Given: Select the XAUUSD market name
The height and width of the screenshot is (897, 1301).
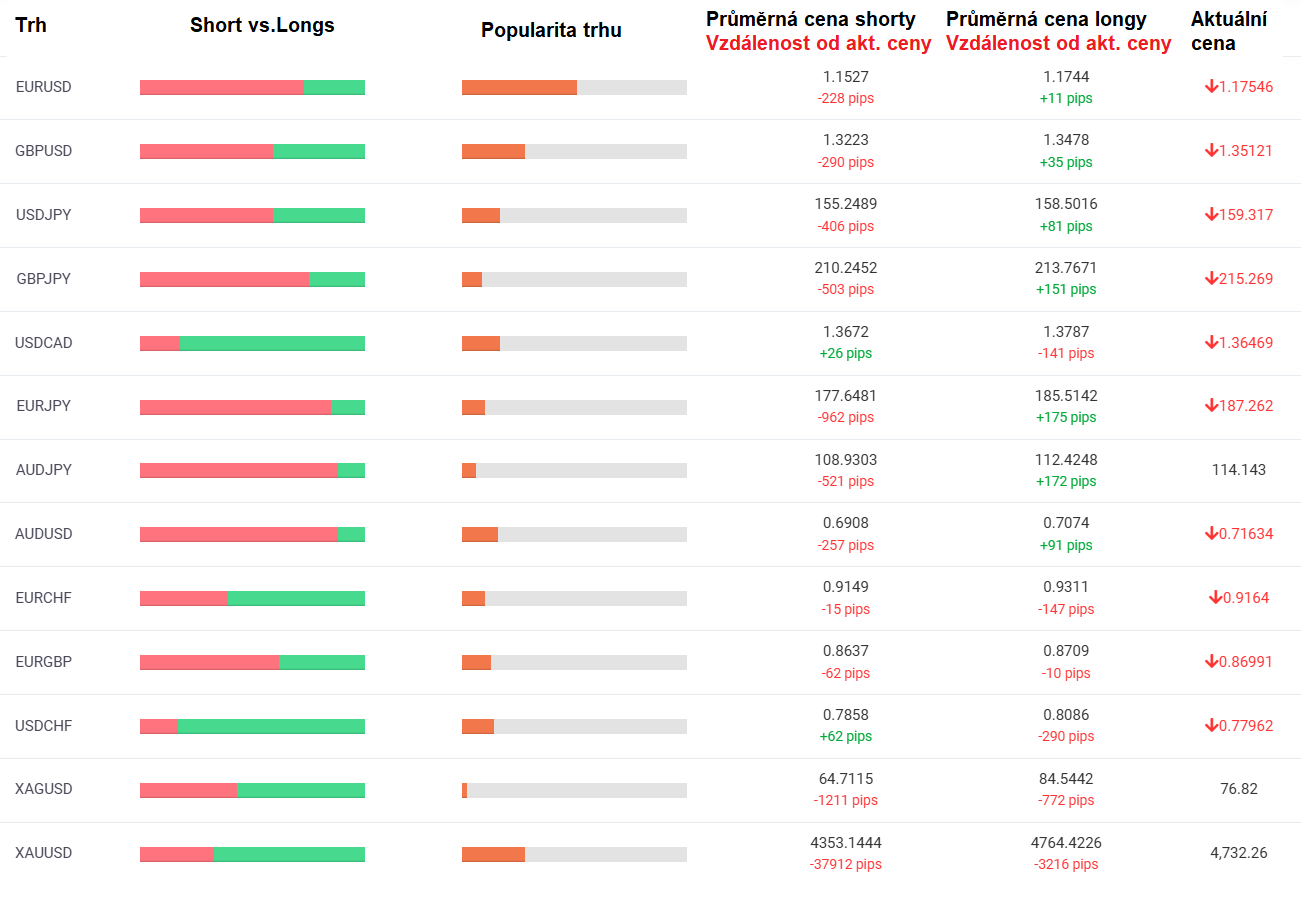Looking at the screenshot, I should point(44,853).
